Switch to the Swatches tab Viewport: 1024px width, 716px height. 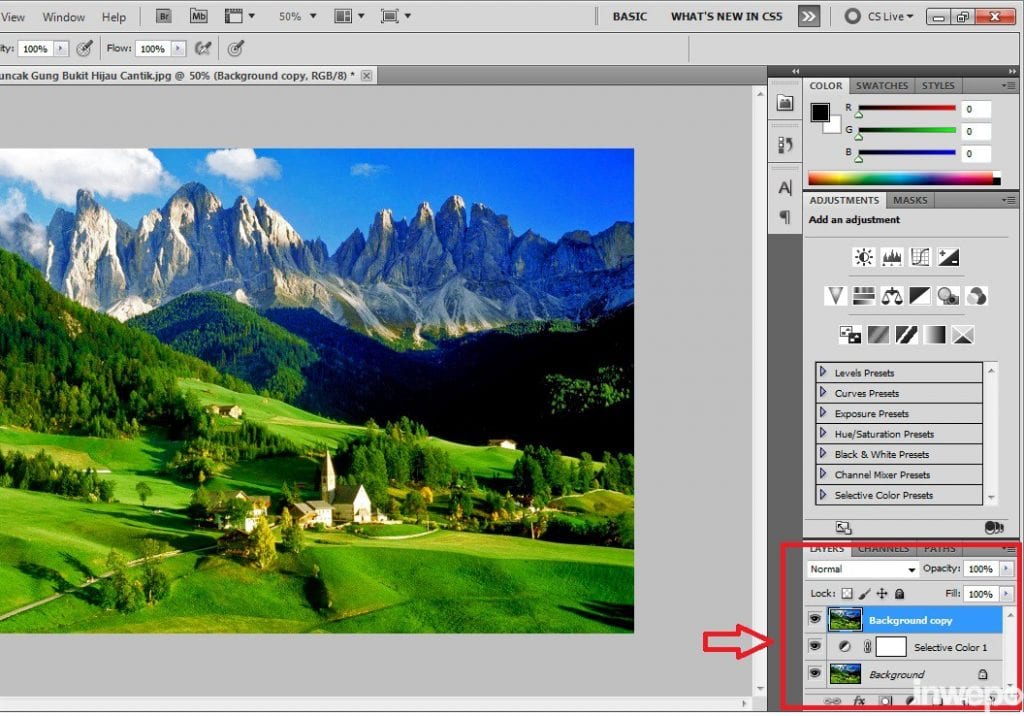(x=882, y=86)
